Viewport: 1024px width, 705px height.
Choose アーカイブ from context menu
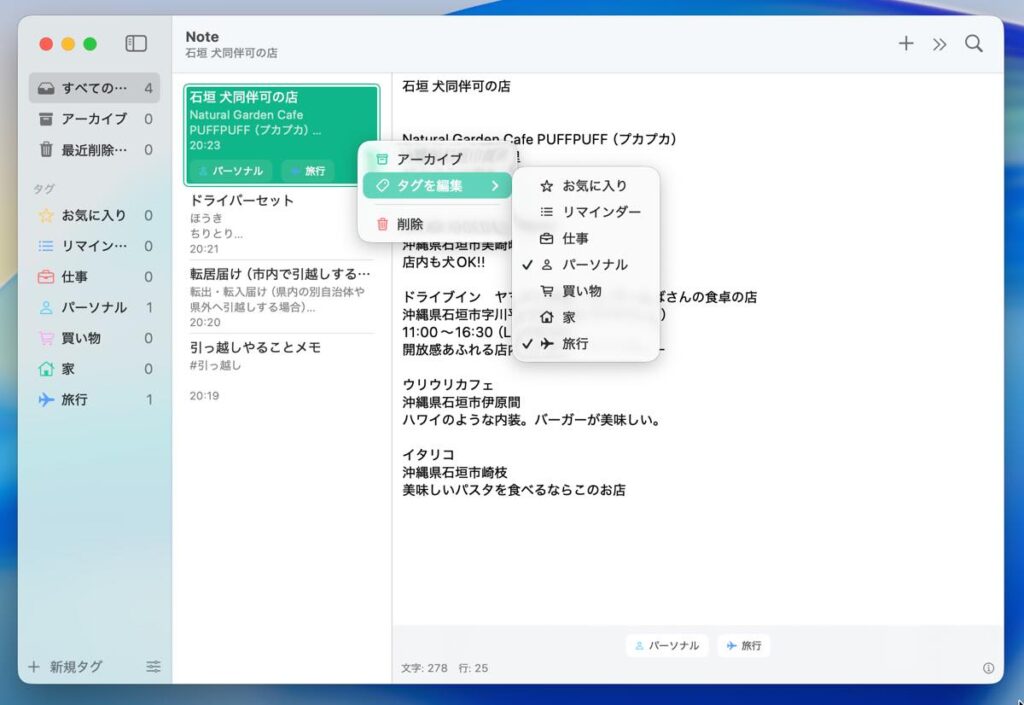(x=429, y=159)
